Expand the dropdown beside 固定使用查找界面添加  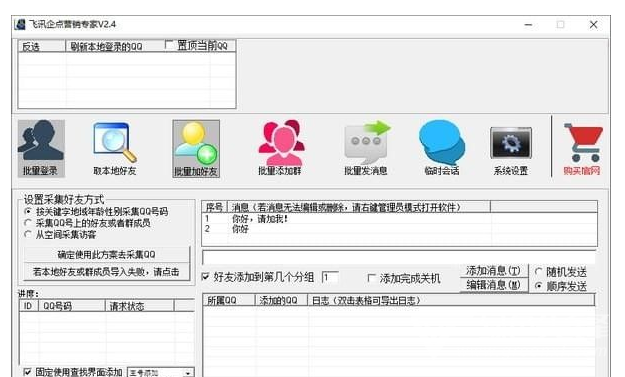point(188,373)
